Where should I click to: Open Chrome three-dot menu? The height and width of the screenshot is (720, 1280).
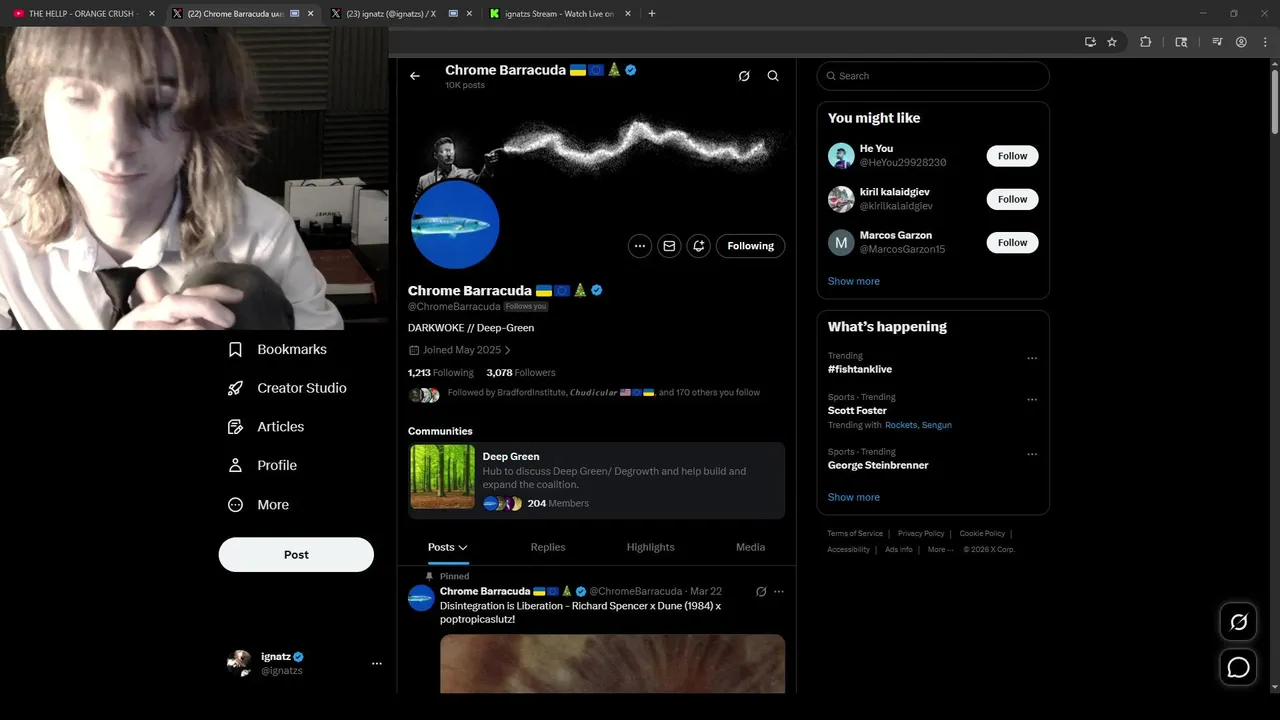(x=1264, y=42)
